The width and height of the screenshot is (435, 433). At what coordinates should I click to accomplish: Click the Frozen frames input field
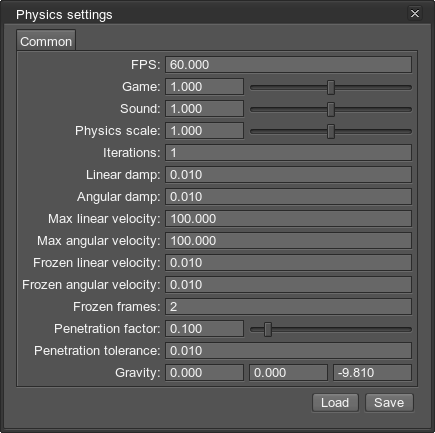[288, 307]
